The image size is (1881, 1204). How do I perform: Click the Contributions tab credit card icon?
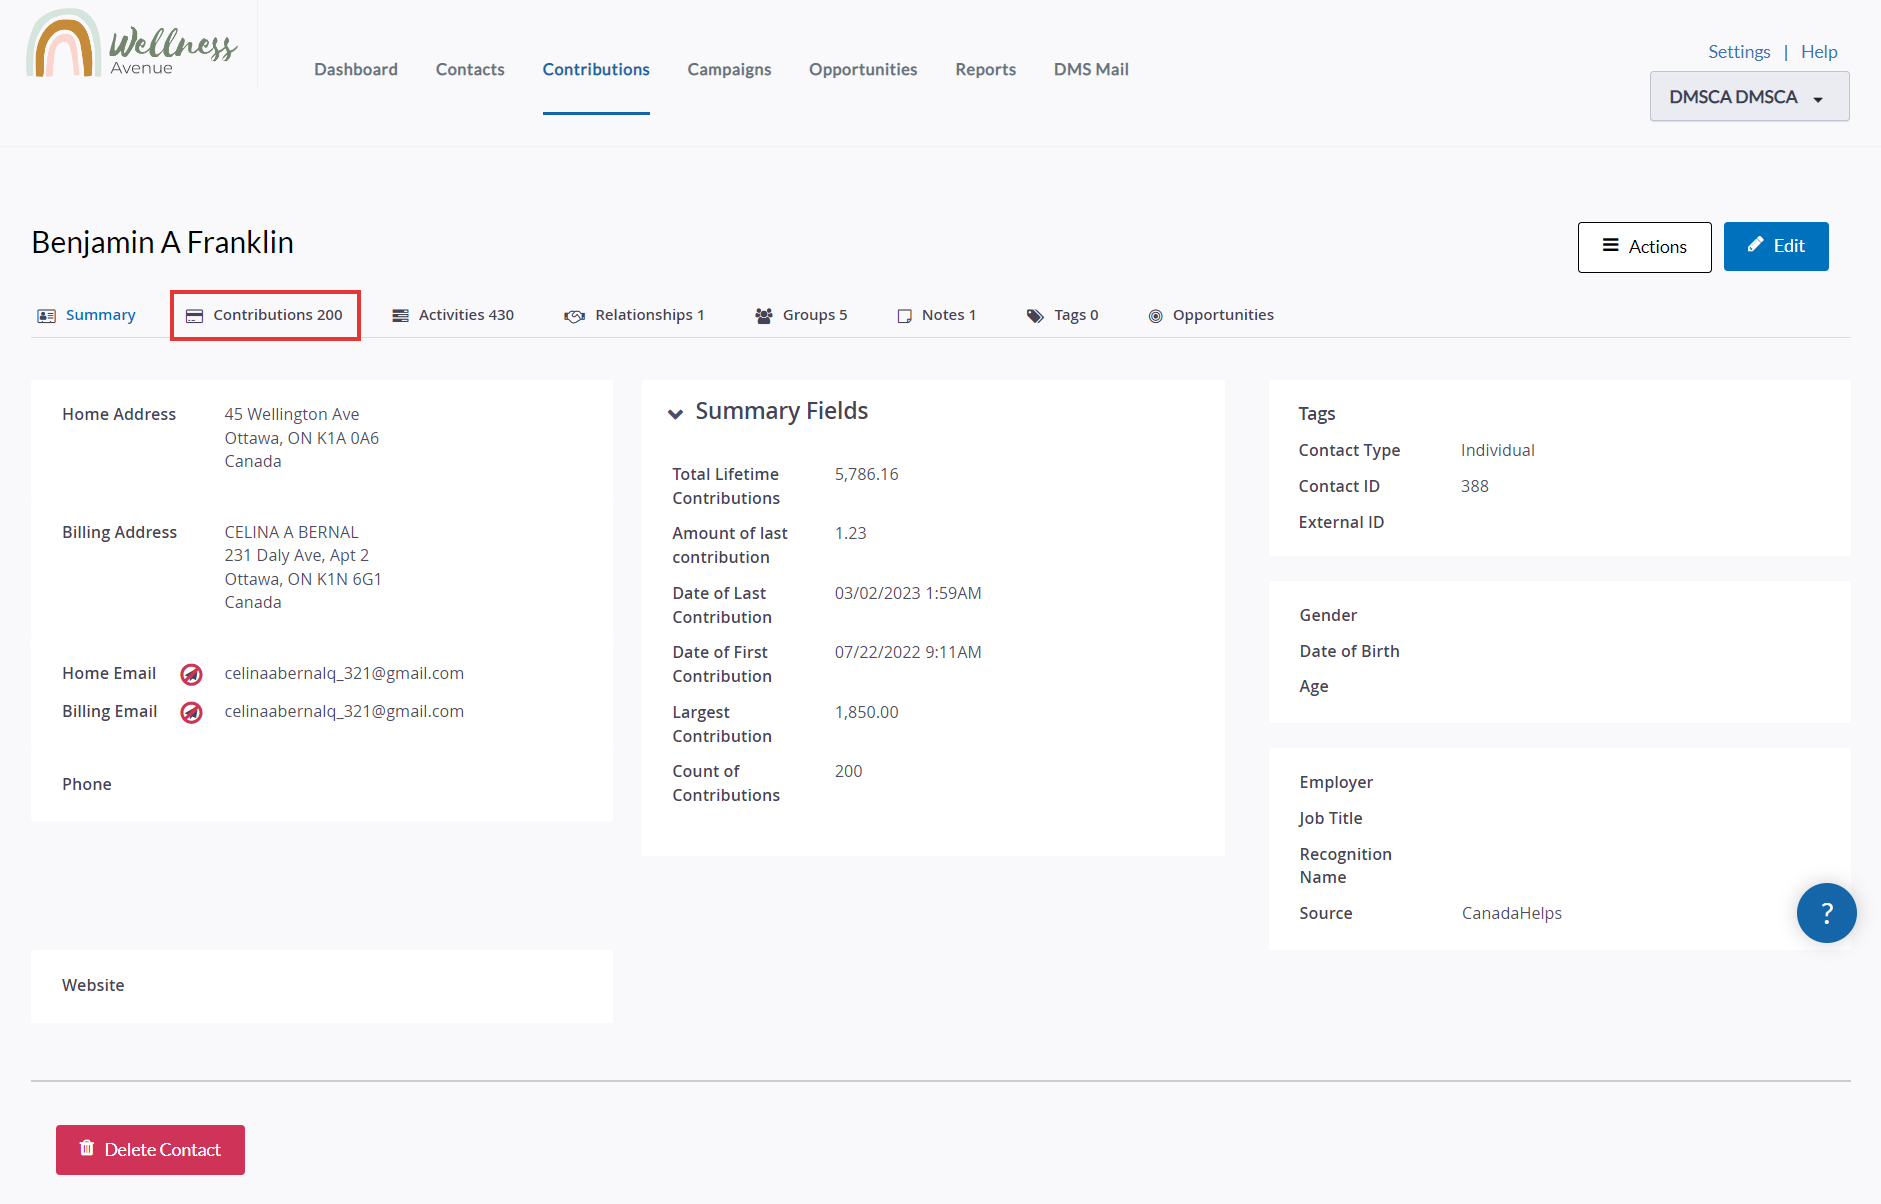[x=195, y=316]
